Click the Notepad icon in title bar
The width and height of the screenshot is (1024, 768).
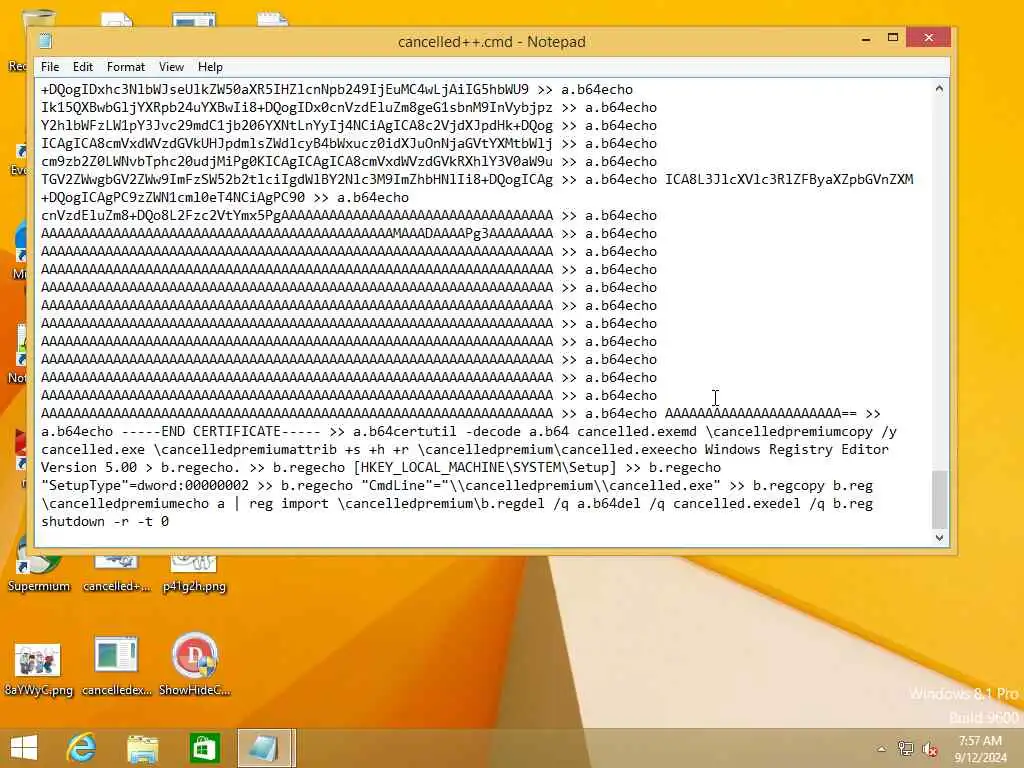pyautogui.click(x=46, y=41)
